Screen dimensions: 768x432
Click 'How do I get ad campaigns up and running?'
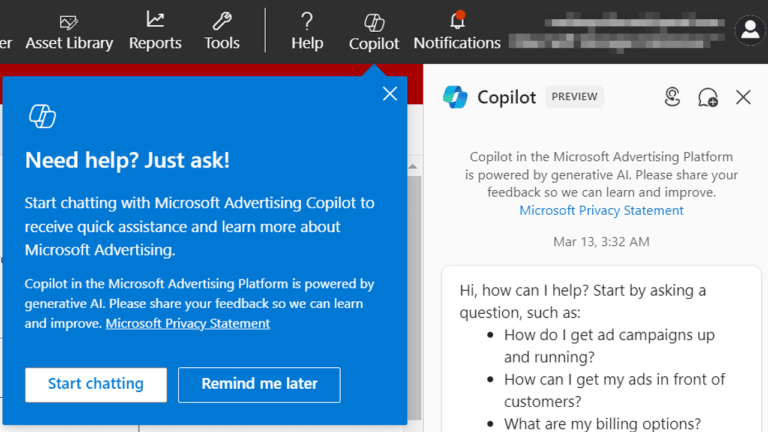coord(609,346)
